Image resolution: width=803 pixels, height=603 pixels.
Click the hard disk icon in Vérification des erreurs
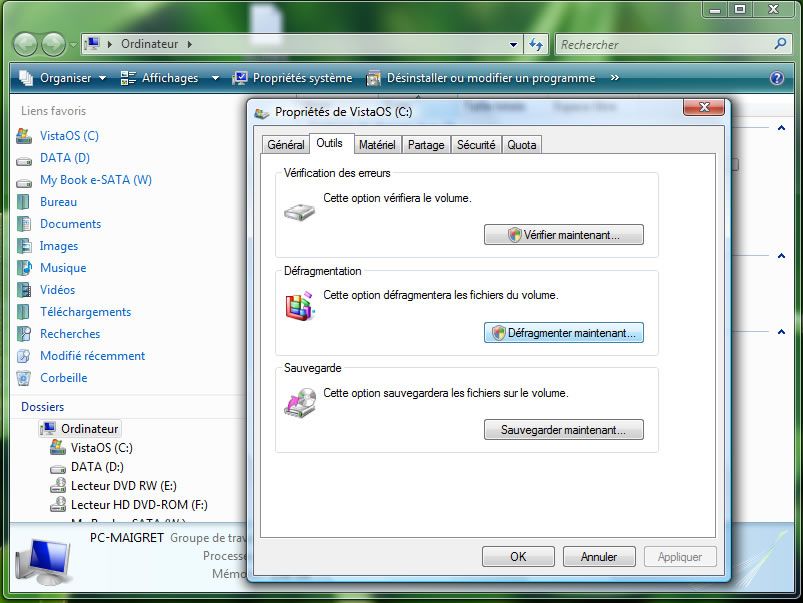point(300,211)
